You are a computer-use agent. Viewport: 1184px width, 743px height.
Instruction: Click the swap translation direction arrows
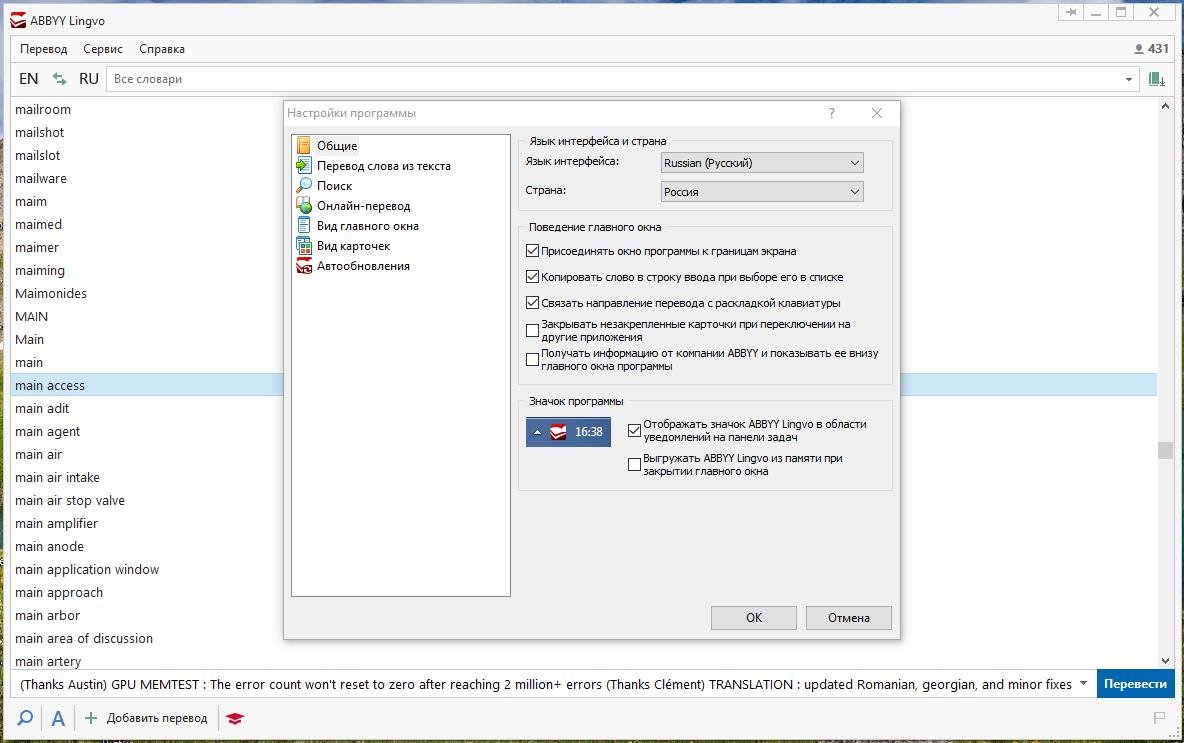pyautogui.click(x=59, y=79)
